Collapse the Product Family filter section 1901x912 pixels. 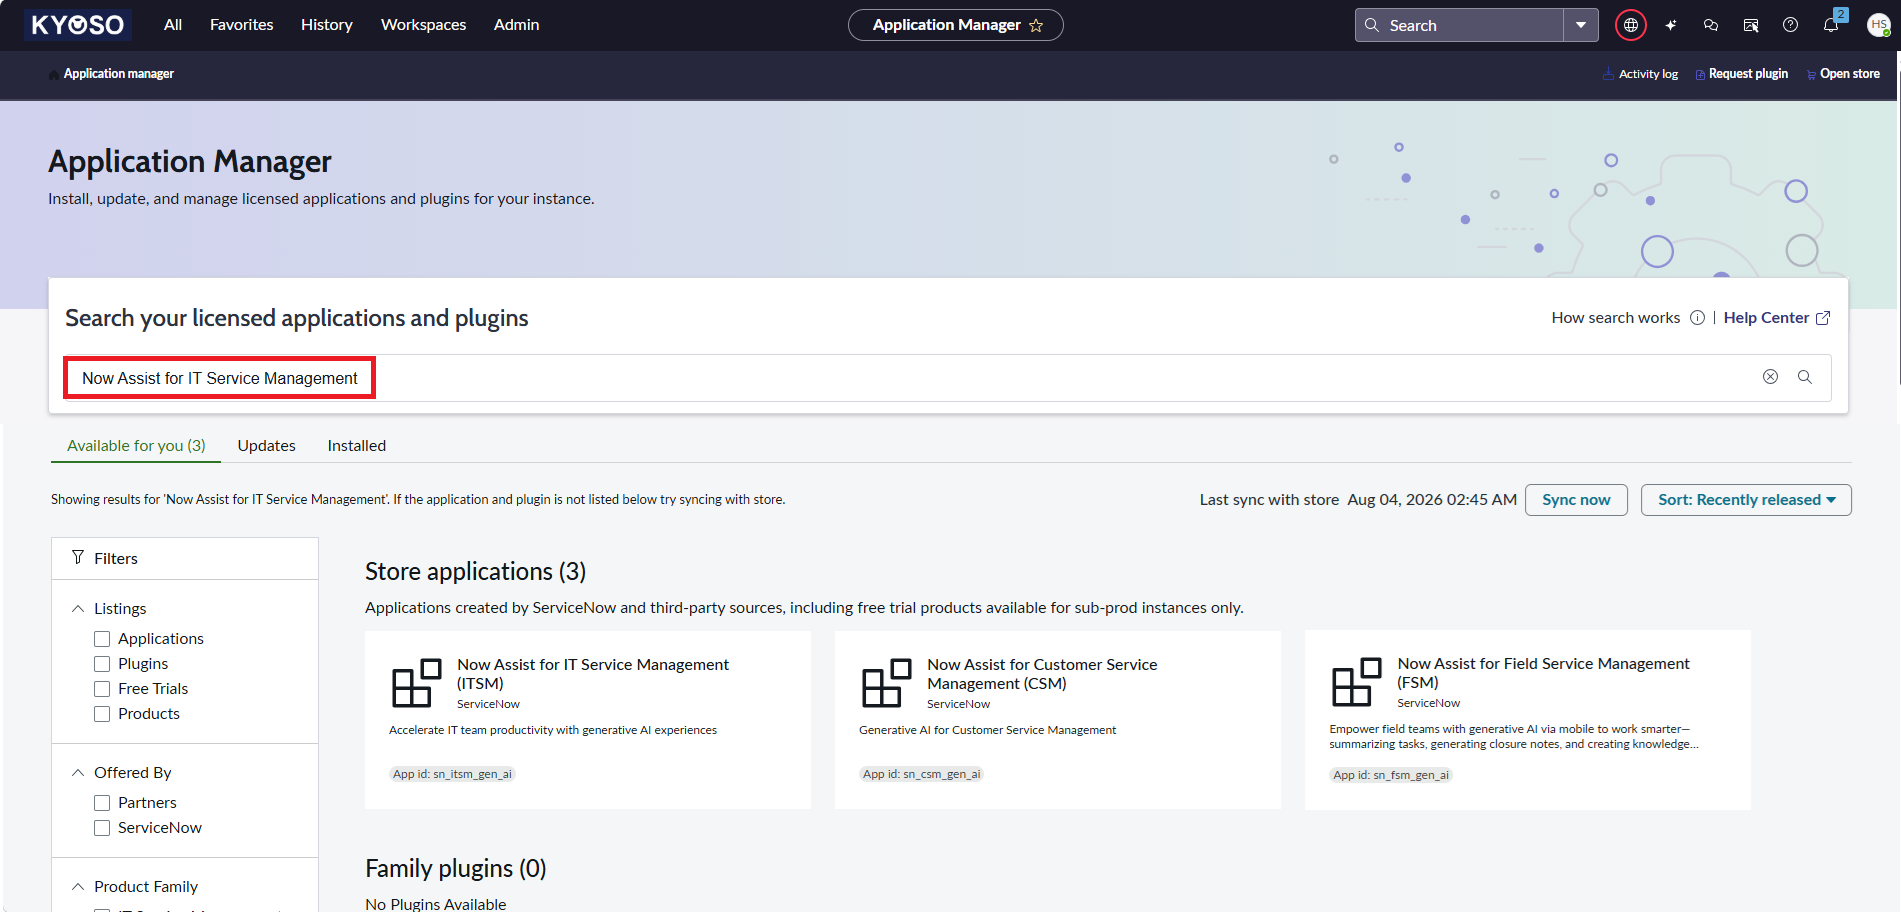tap(78, 886)
